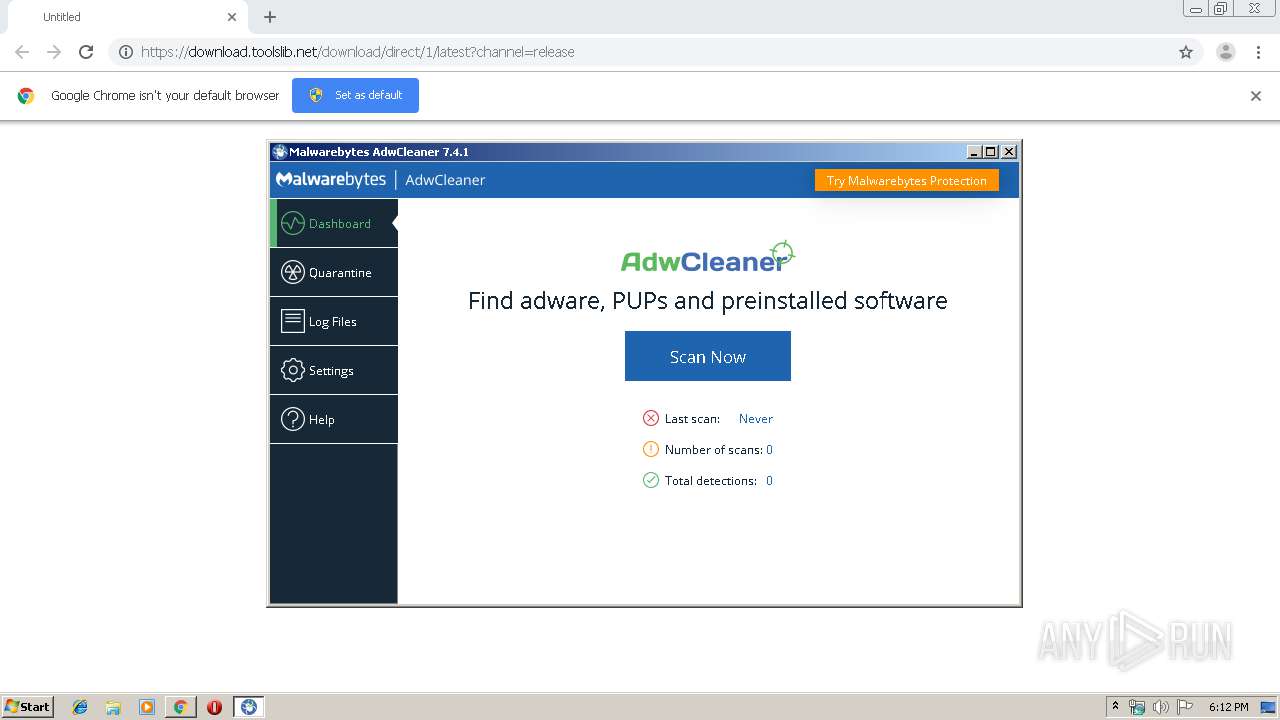Switch to AdwCleaner taskbar button

(249, 707)
